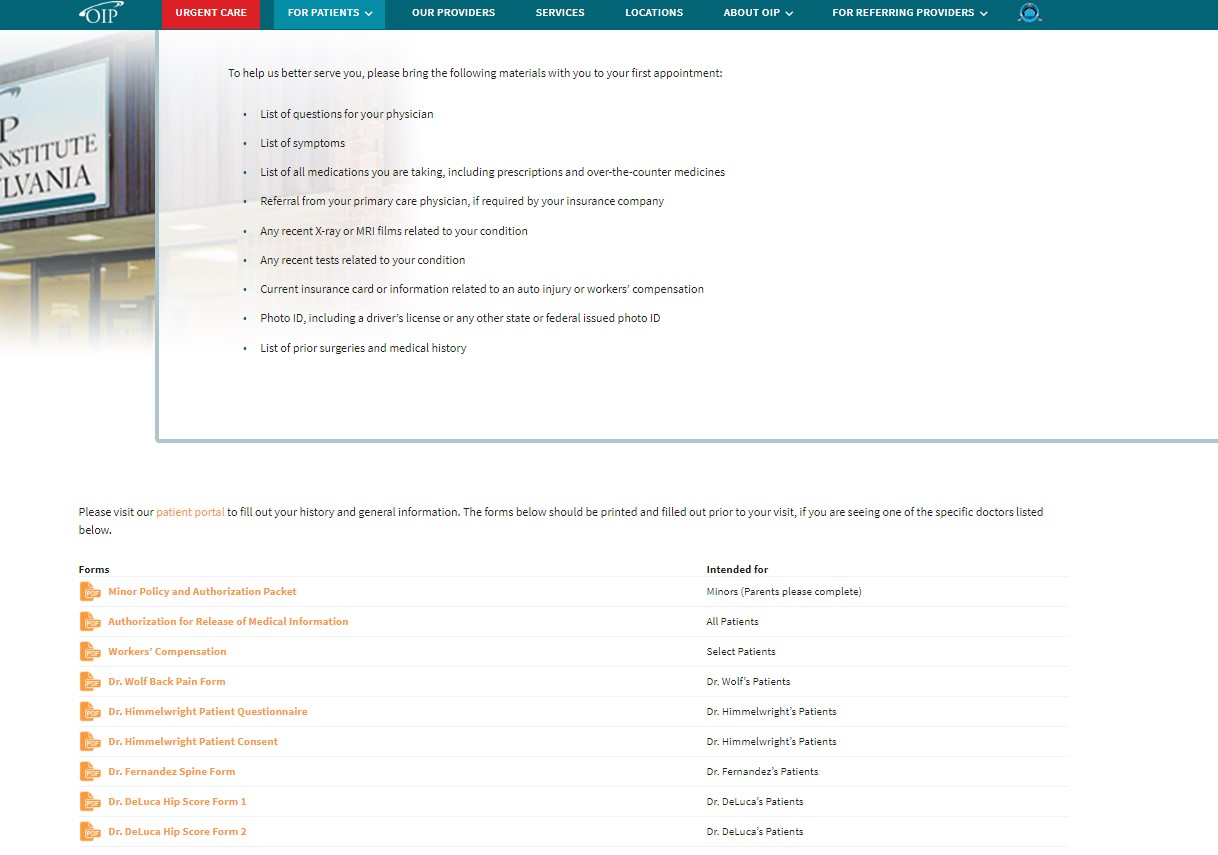Open Dr. DeLuca Hip Score Form 1

tap(177, 802)
